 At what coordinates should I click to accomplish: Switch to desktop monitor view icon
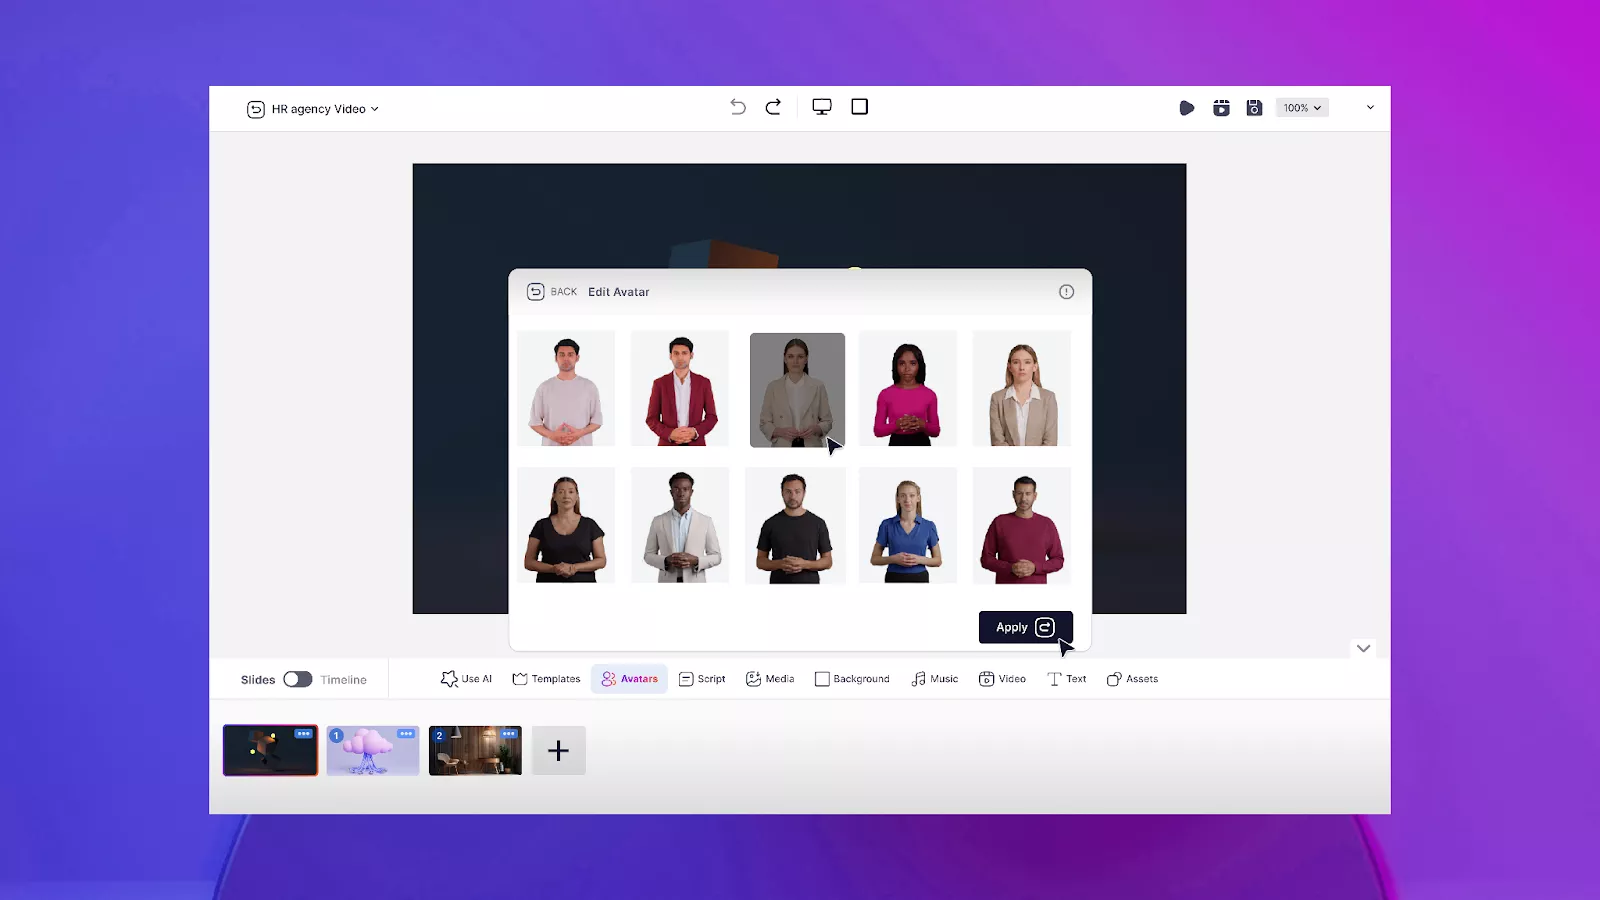pyautogui.click(x=822, y=107)
